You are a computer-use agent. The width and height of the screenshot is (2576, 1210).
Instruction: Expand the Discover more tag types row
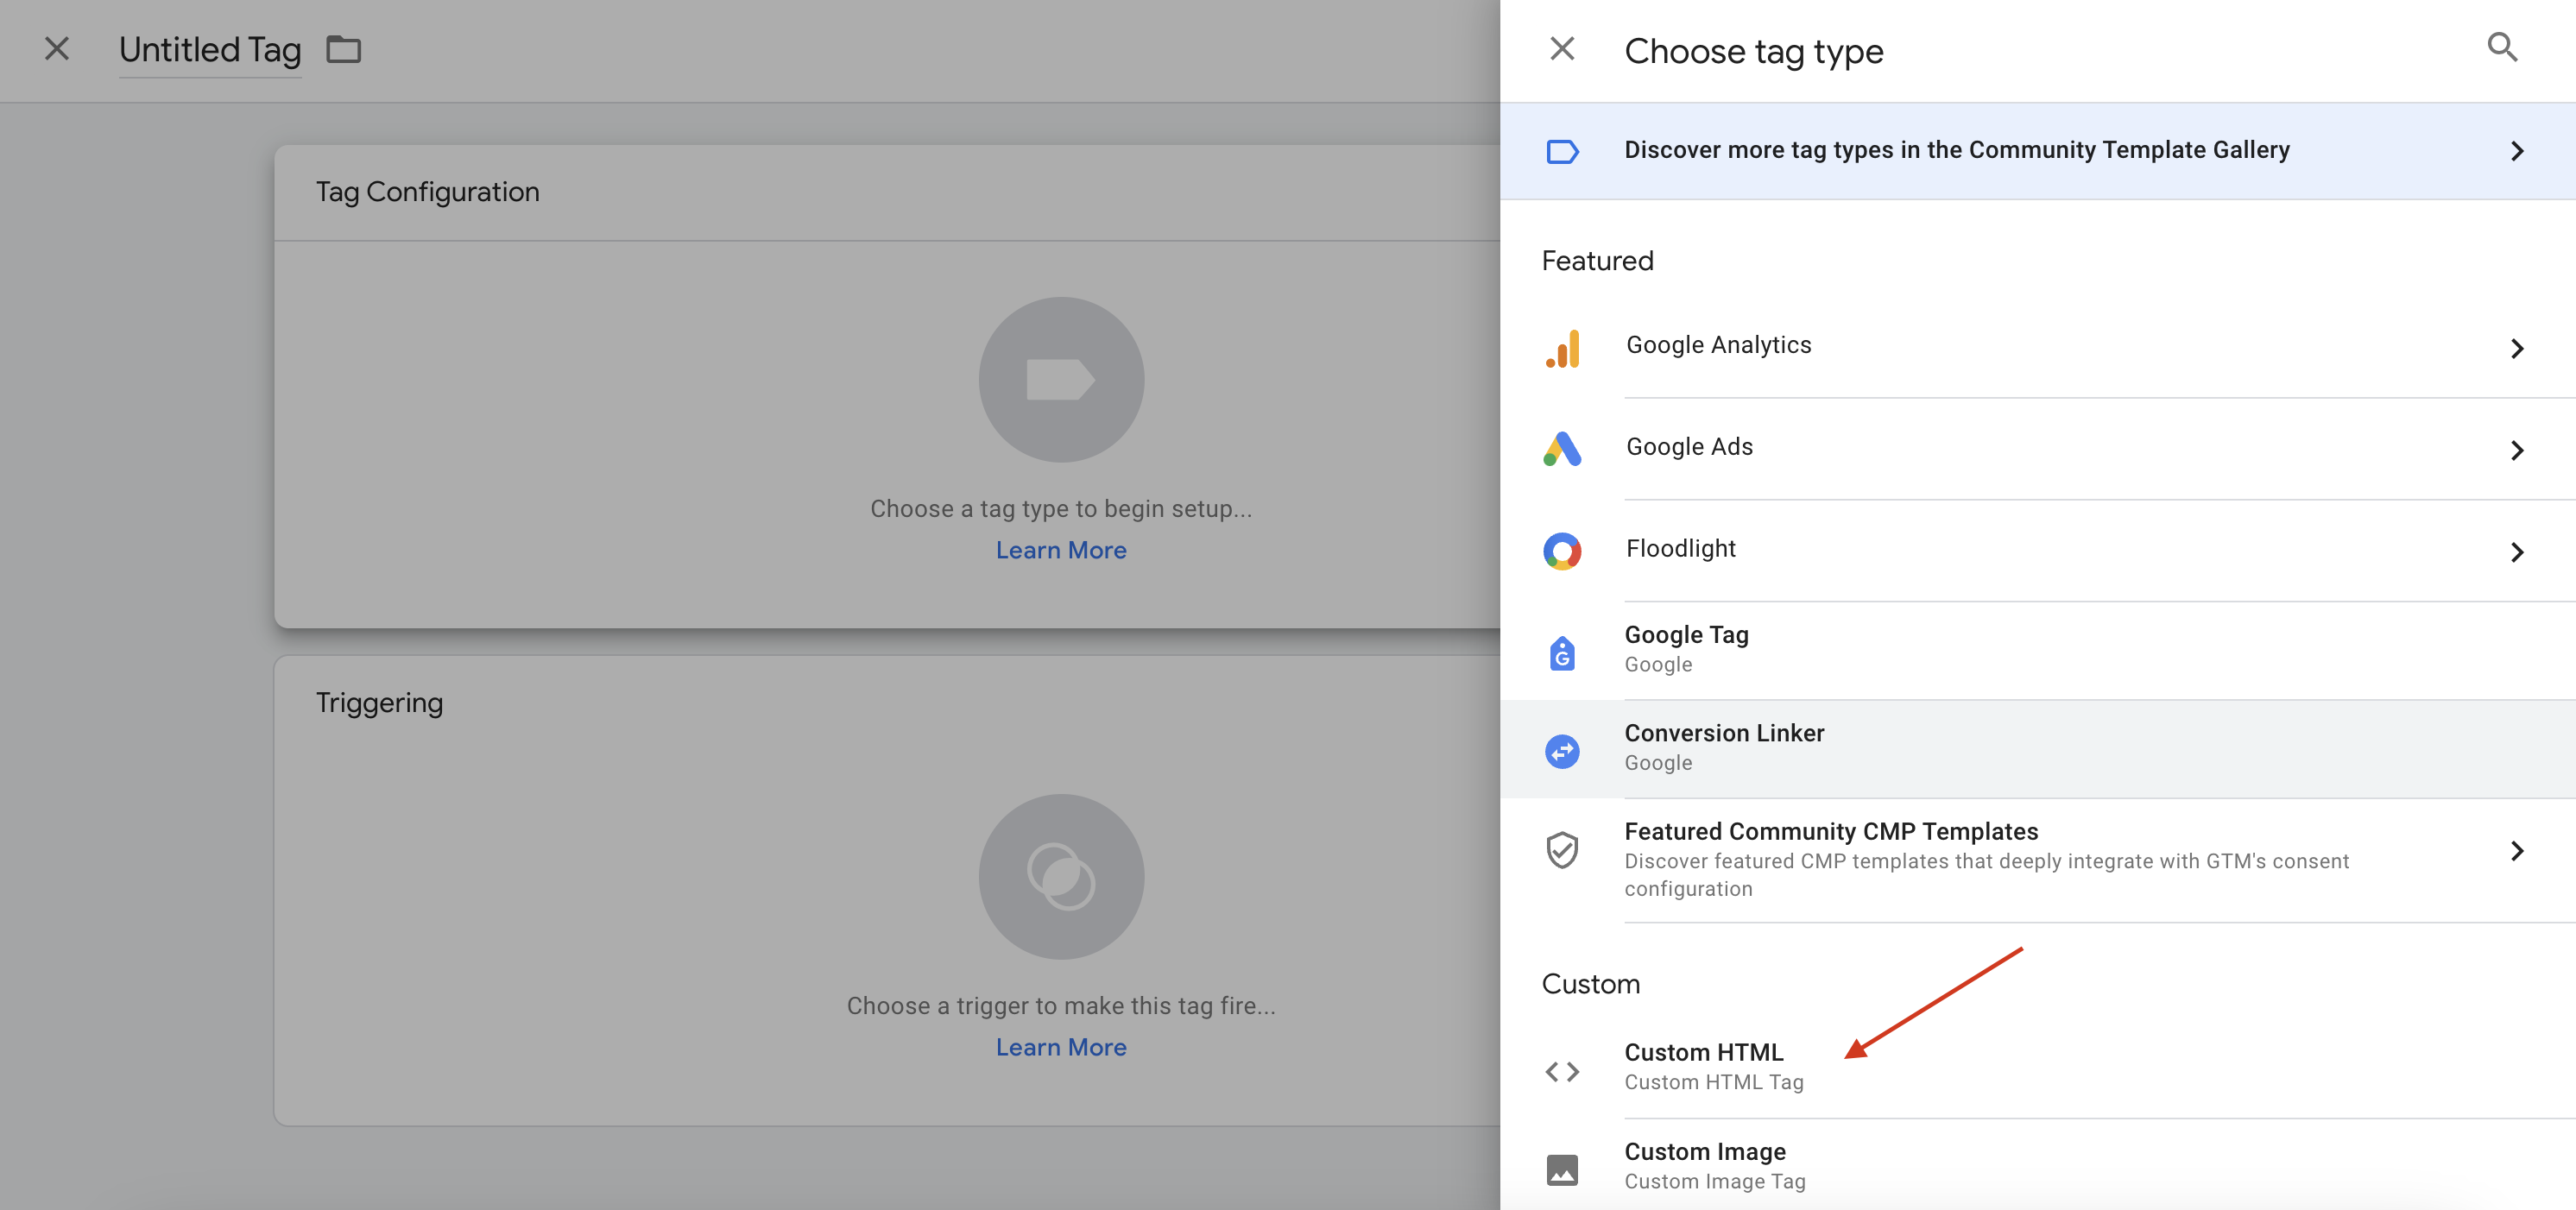tap(2518, 151)
